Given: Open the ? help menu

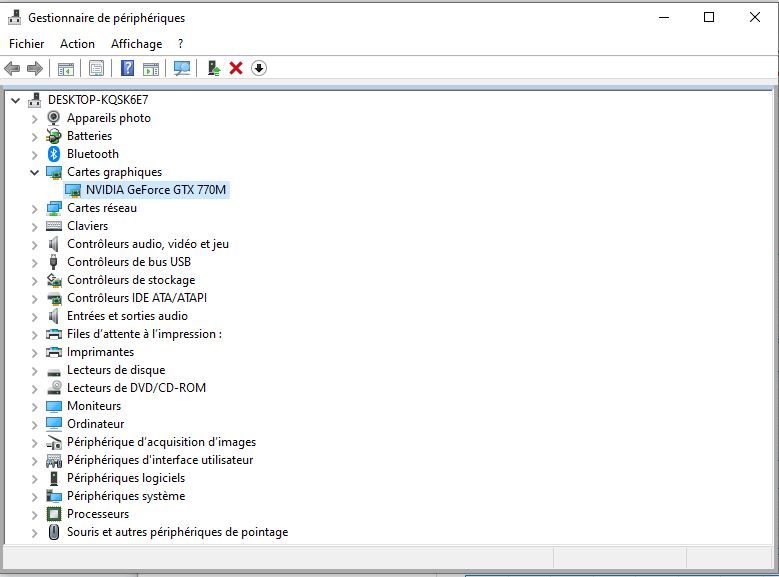Looking at the screenshot, I should tap(180, 44).
